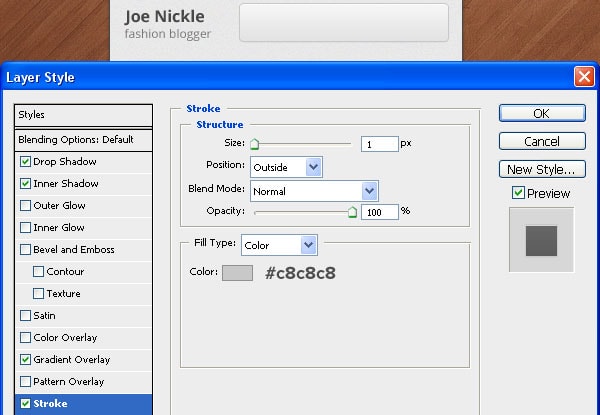
Task: Enable the Outer Glow checkbox
Action: pos(25,205)
